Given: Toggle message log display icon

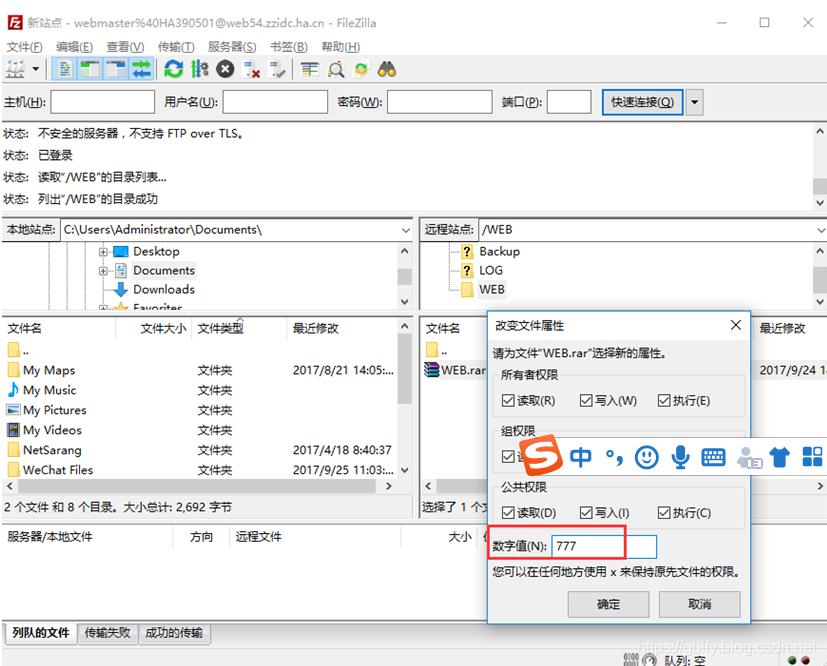Looking at the screenshot, I should 65,69.
